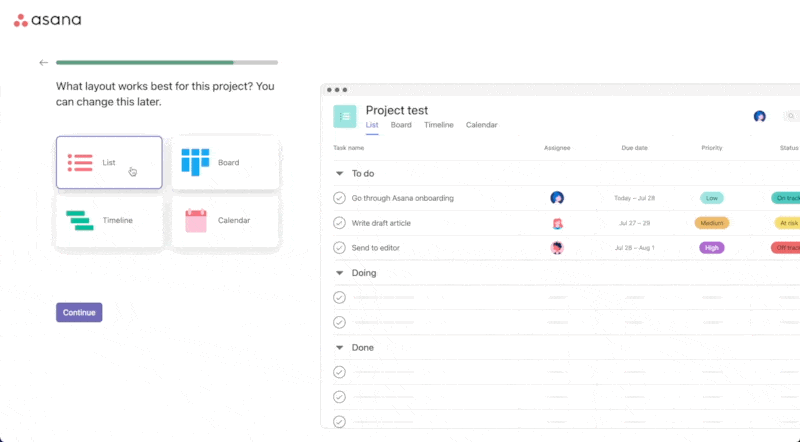Check first empty task under Doing
800x442 pixels.
[x=339, y=298]
